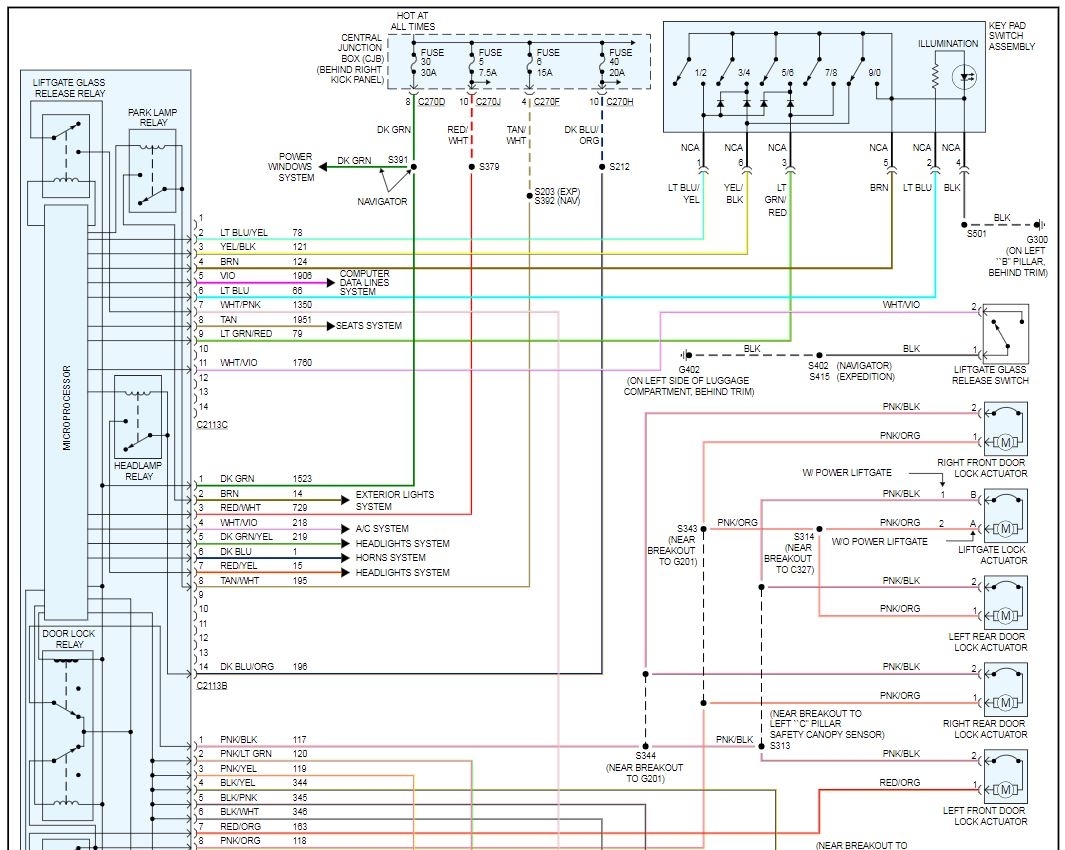Click the Park Lamp Relay symbol
The height and width of the screenshot is (850, 1065).
point(153,171)
